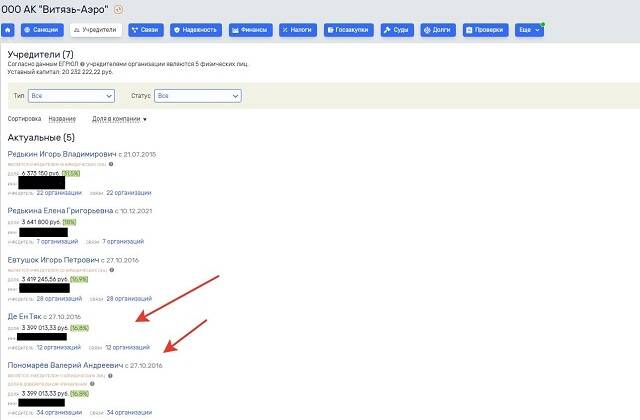Switch to the Связи tab

(146, 30)
